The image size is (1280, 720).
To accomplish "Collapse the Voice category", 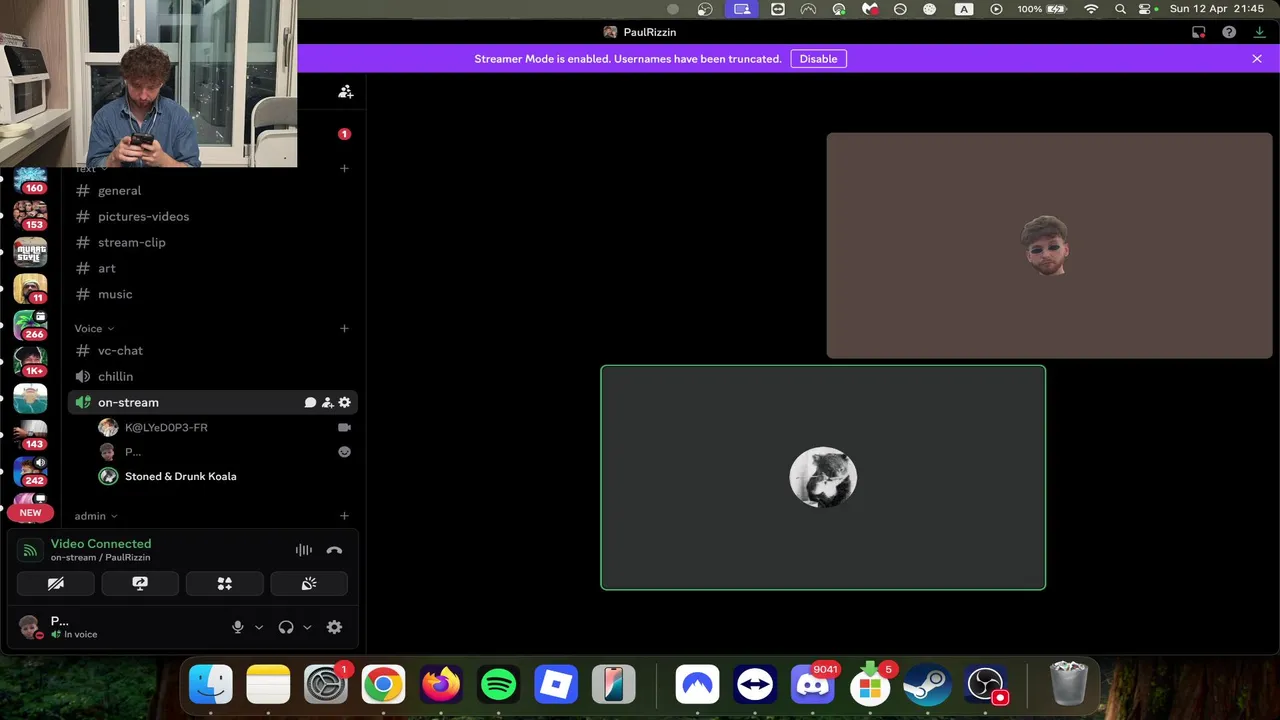I will (94, 328).
